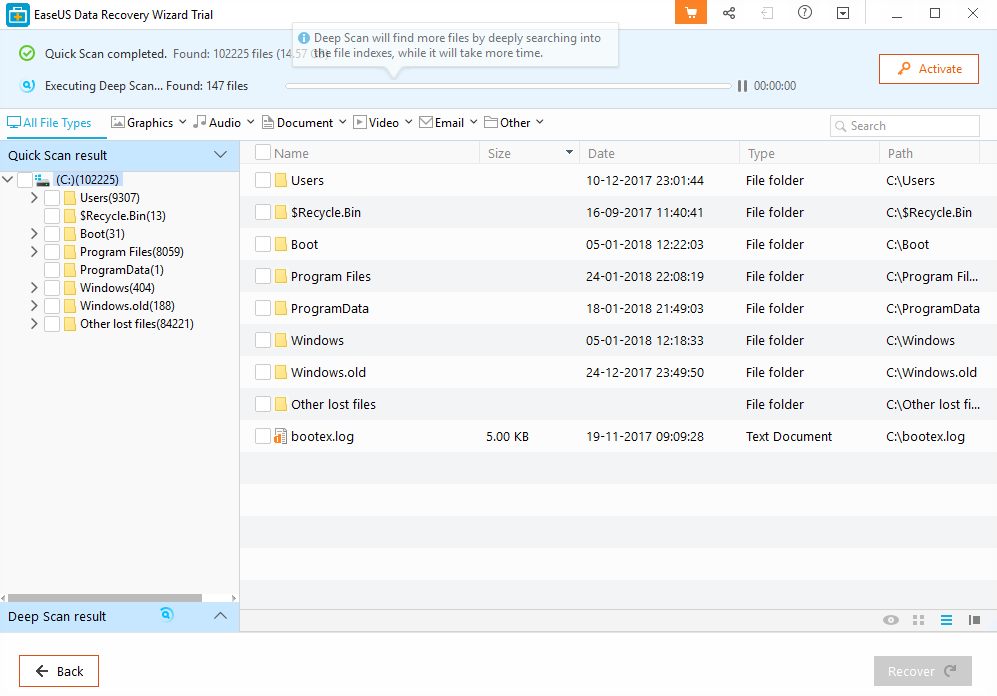Screen dimensions: 997x696
Task: Click the right arrow of tree scrollbar
Action: (234, 598)
